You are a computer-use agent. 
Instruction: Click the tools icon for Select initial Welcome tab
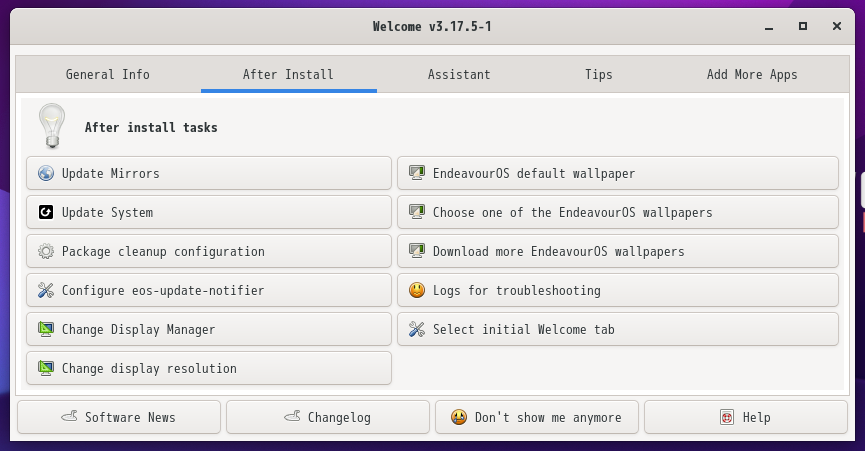click(x=417, y=330)
